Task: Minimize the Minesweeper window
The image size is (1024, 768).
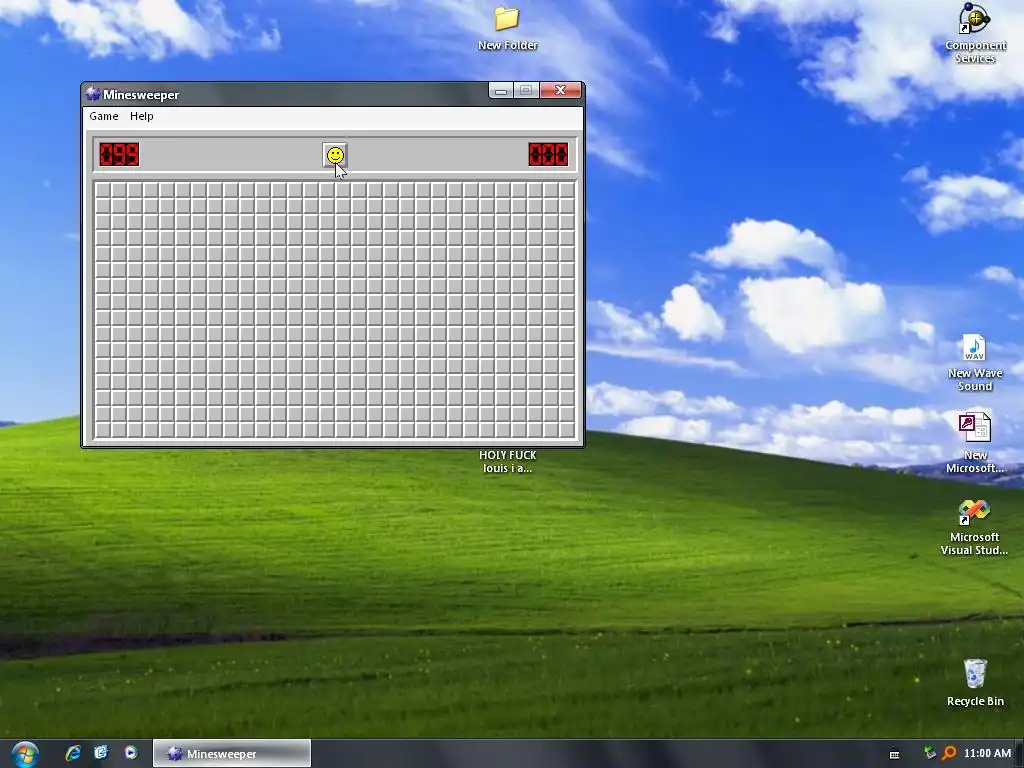Action: [x=501, y=91]
